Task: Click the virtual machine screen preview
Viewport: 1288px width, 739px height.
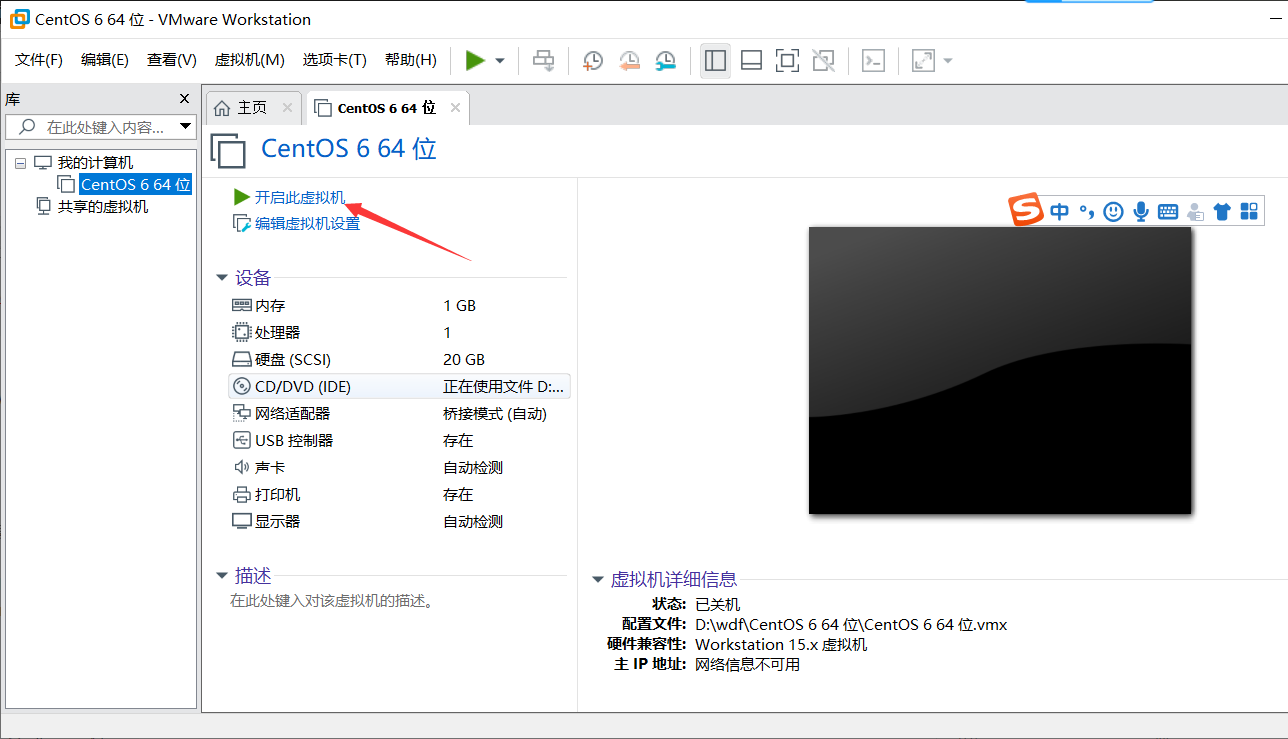Action: [x=1000, y=370]
